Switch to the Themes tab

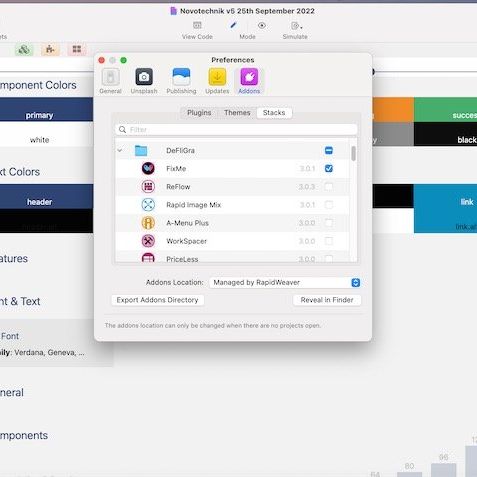click(x=237, y=113)
